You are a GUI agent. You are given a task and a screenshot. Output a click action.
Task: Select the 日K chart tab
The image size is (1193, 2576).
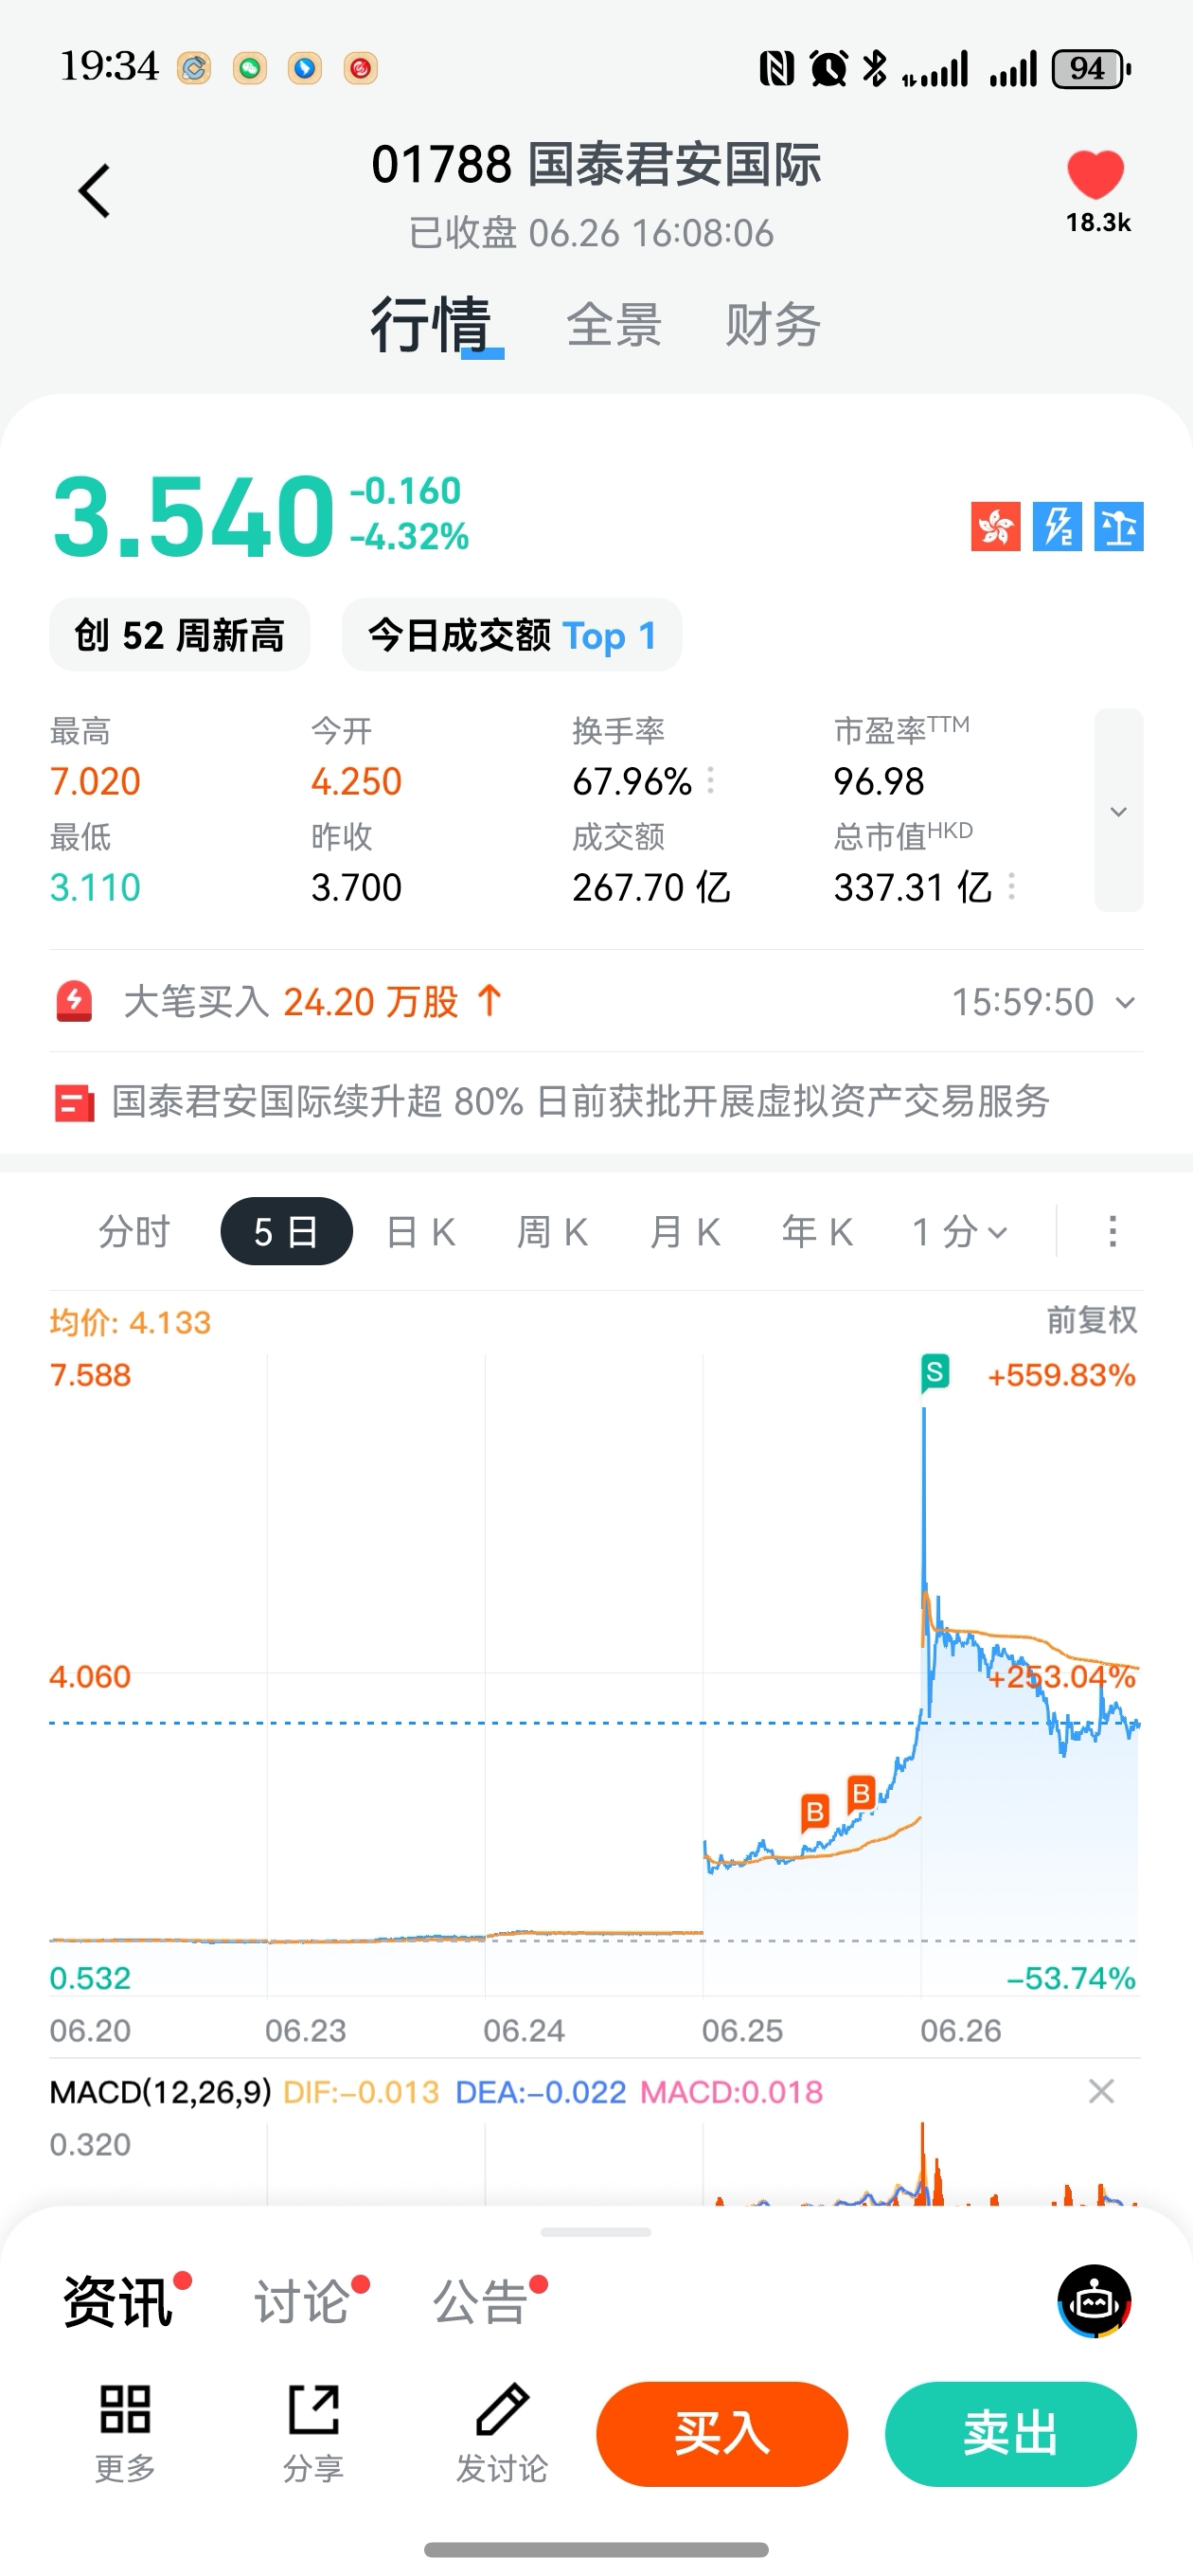[421, 1232]
